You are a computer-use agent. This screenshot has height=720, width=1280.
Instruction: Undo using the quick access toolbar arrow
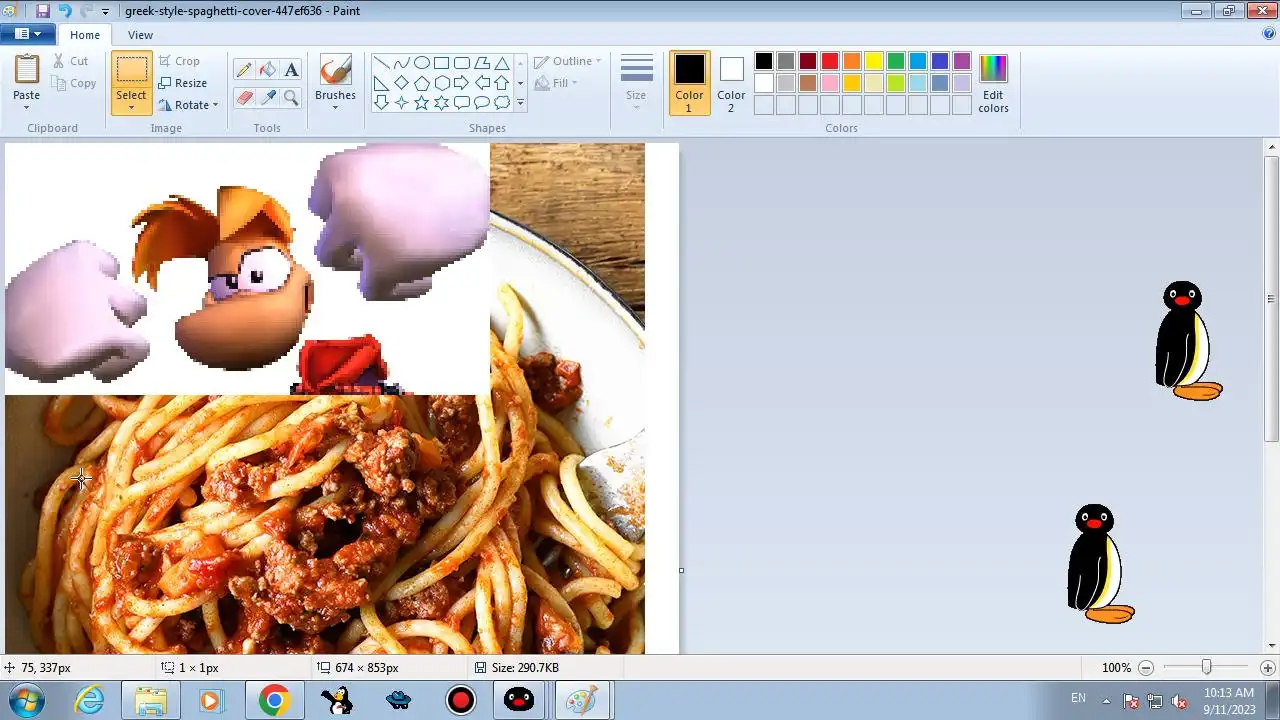pyautogui.click(x=65, y=11)
